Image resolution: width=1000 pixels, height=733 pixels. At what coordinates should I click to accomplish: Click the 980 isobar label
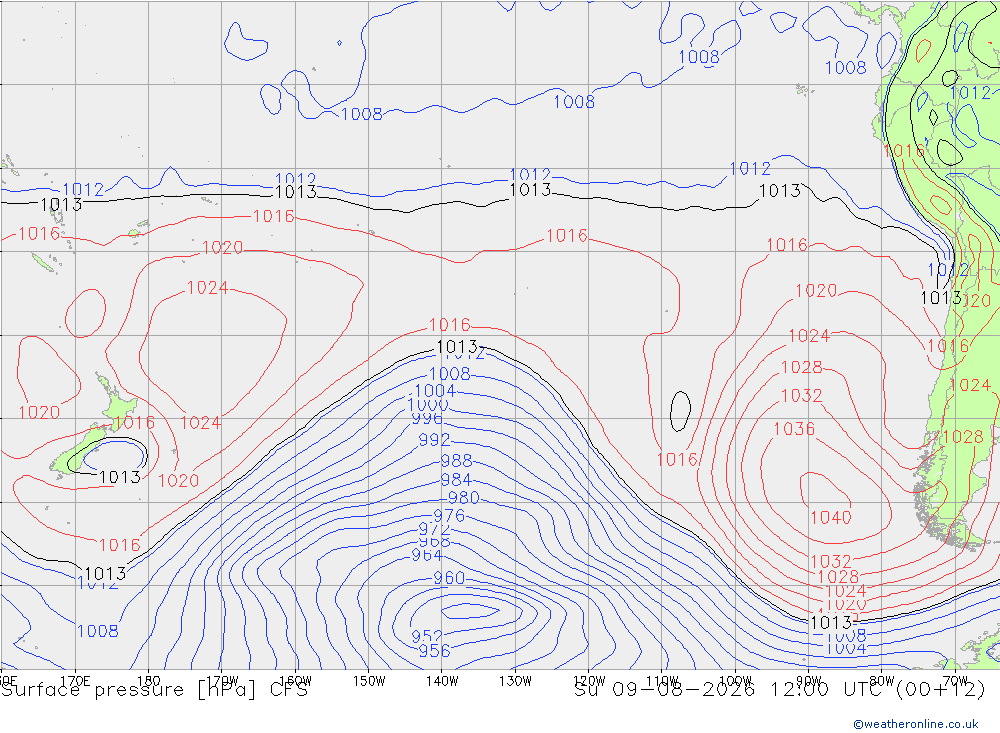pos(464,498)
